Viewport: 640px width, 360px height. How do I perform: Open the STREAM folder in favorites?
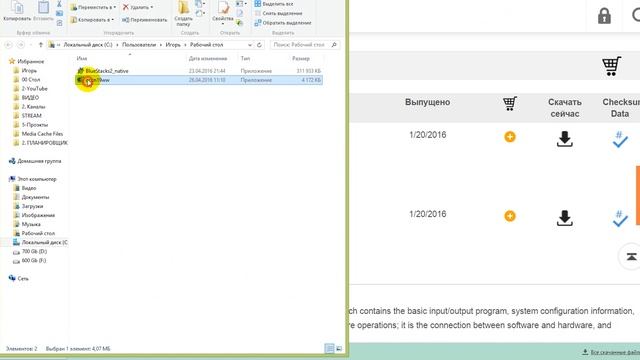point(31,116)
